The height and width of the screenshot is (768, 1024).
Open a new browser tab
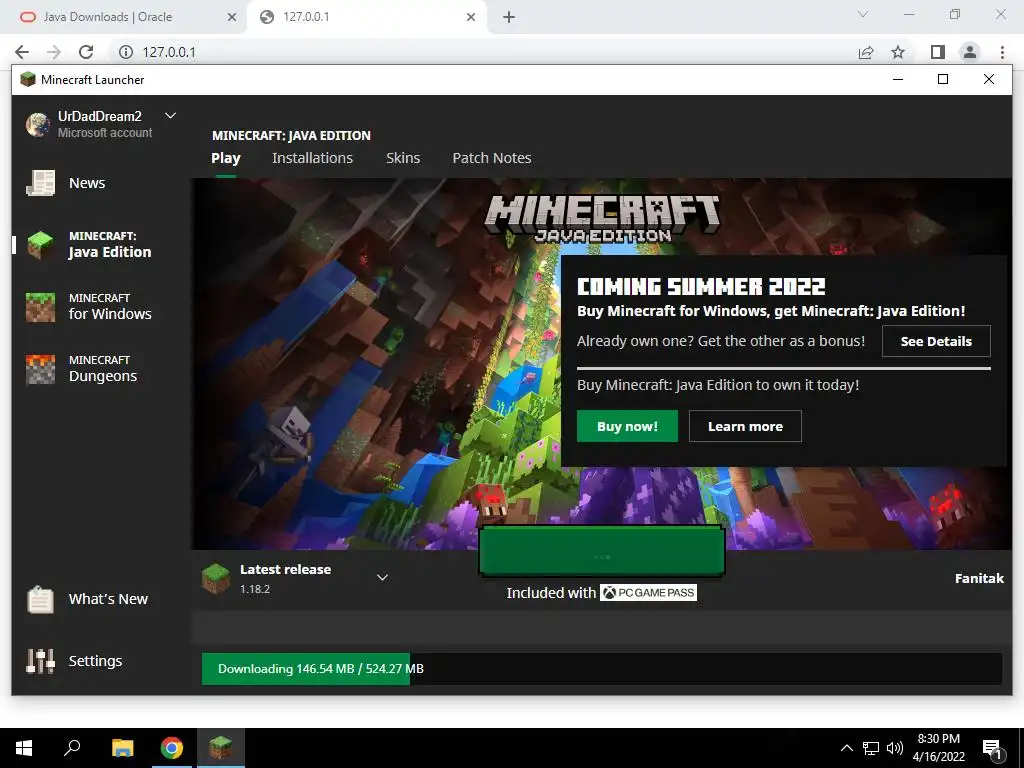pyautogui.click(x=509, y=17)
